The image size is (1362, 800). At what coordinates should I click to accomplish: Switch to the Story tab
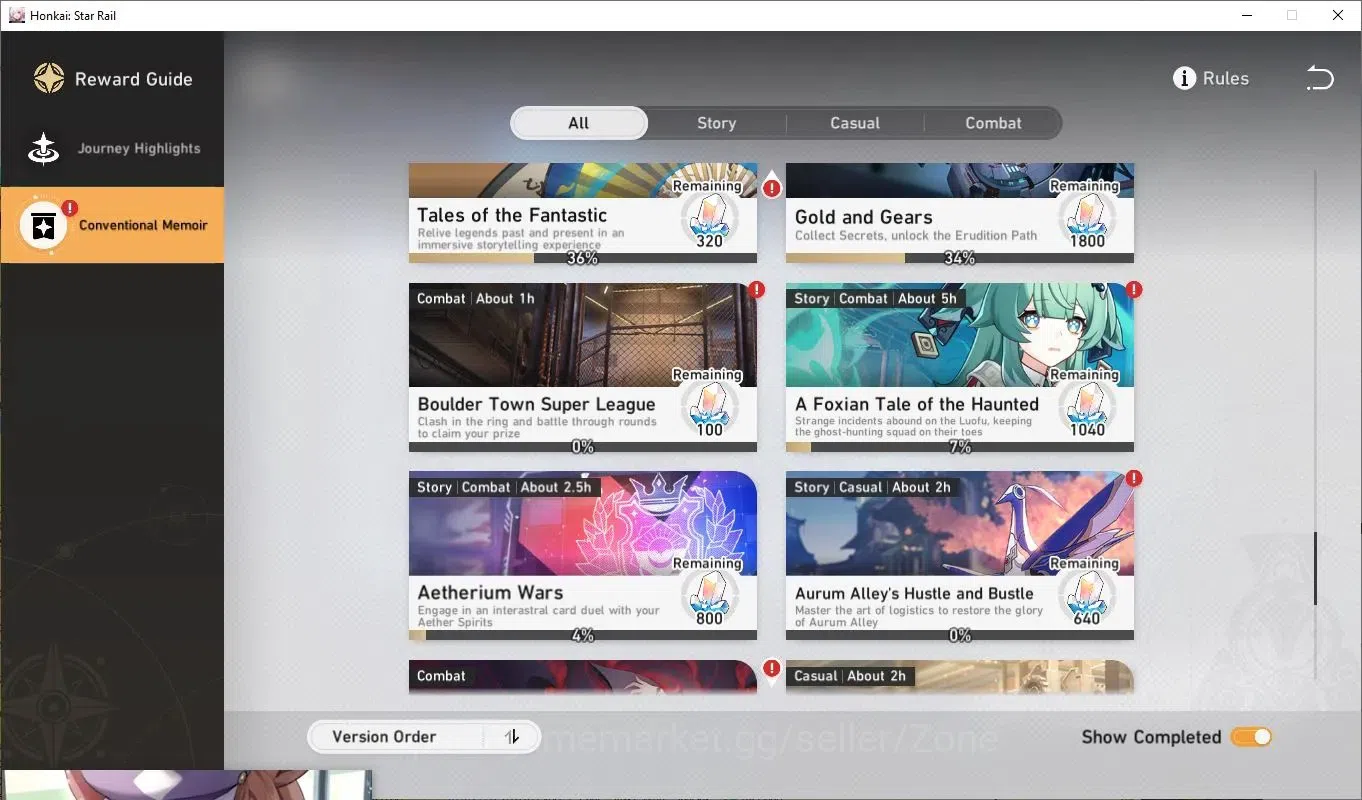(x=716, y=123)
